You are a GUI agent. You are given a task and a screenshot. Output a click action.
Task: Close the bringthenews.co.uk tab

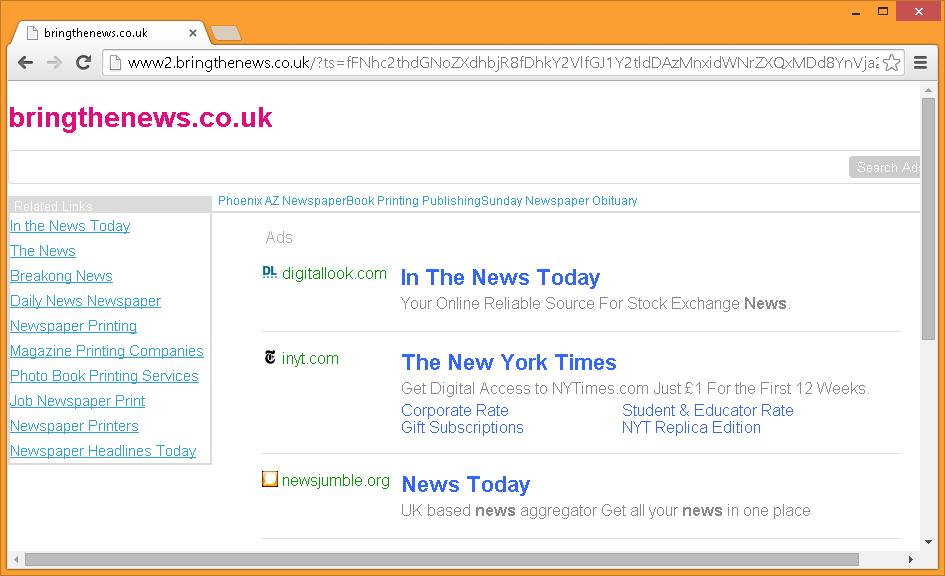[193, 33]
